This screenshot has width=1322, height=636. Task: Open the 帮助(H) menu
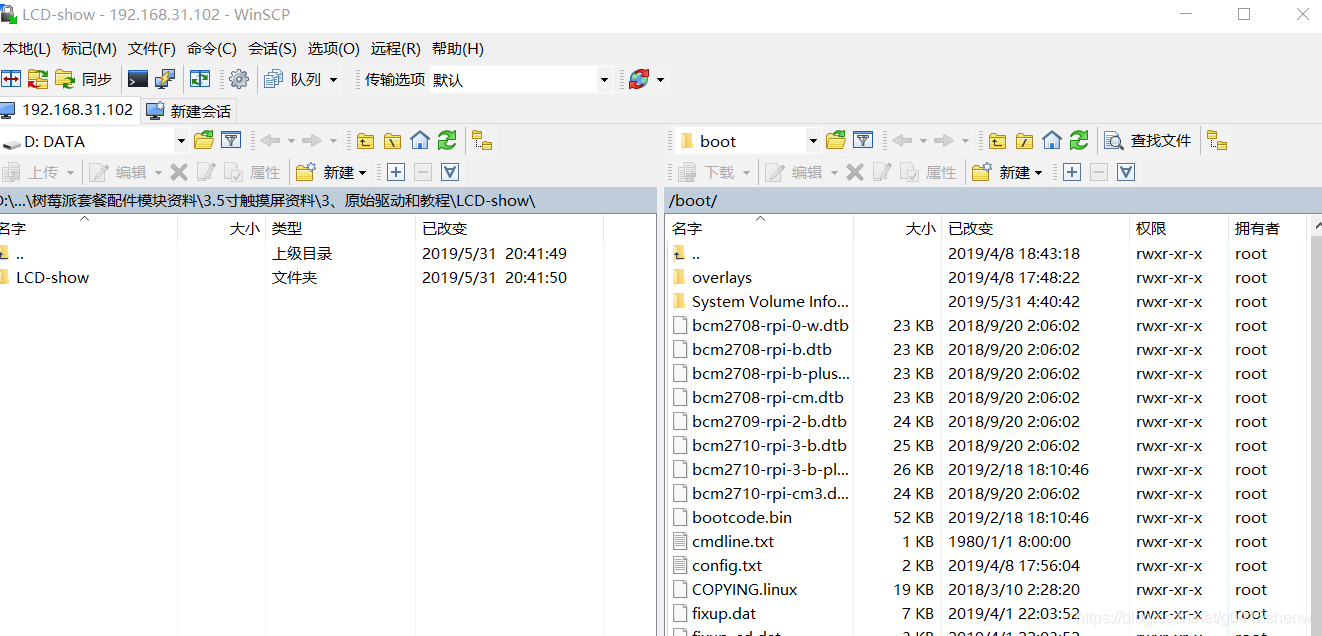point(458,48)
